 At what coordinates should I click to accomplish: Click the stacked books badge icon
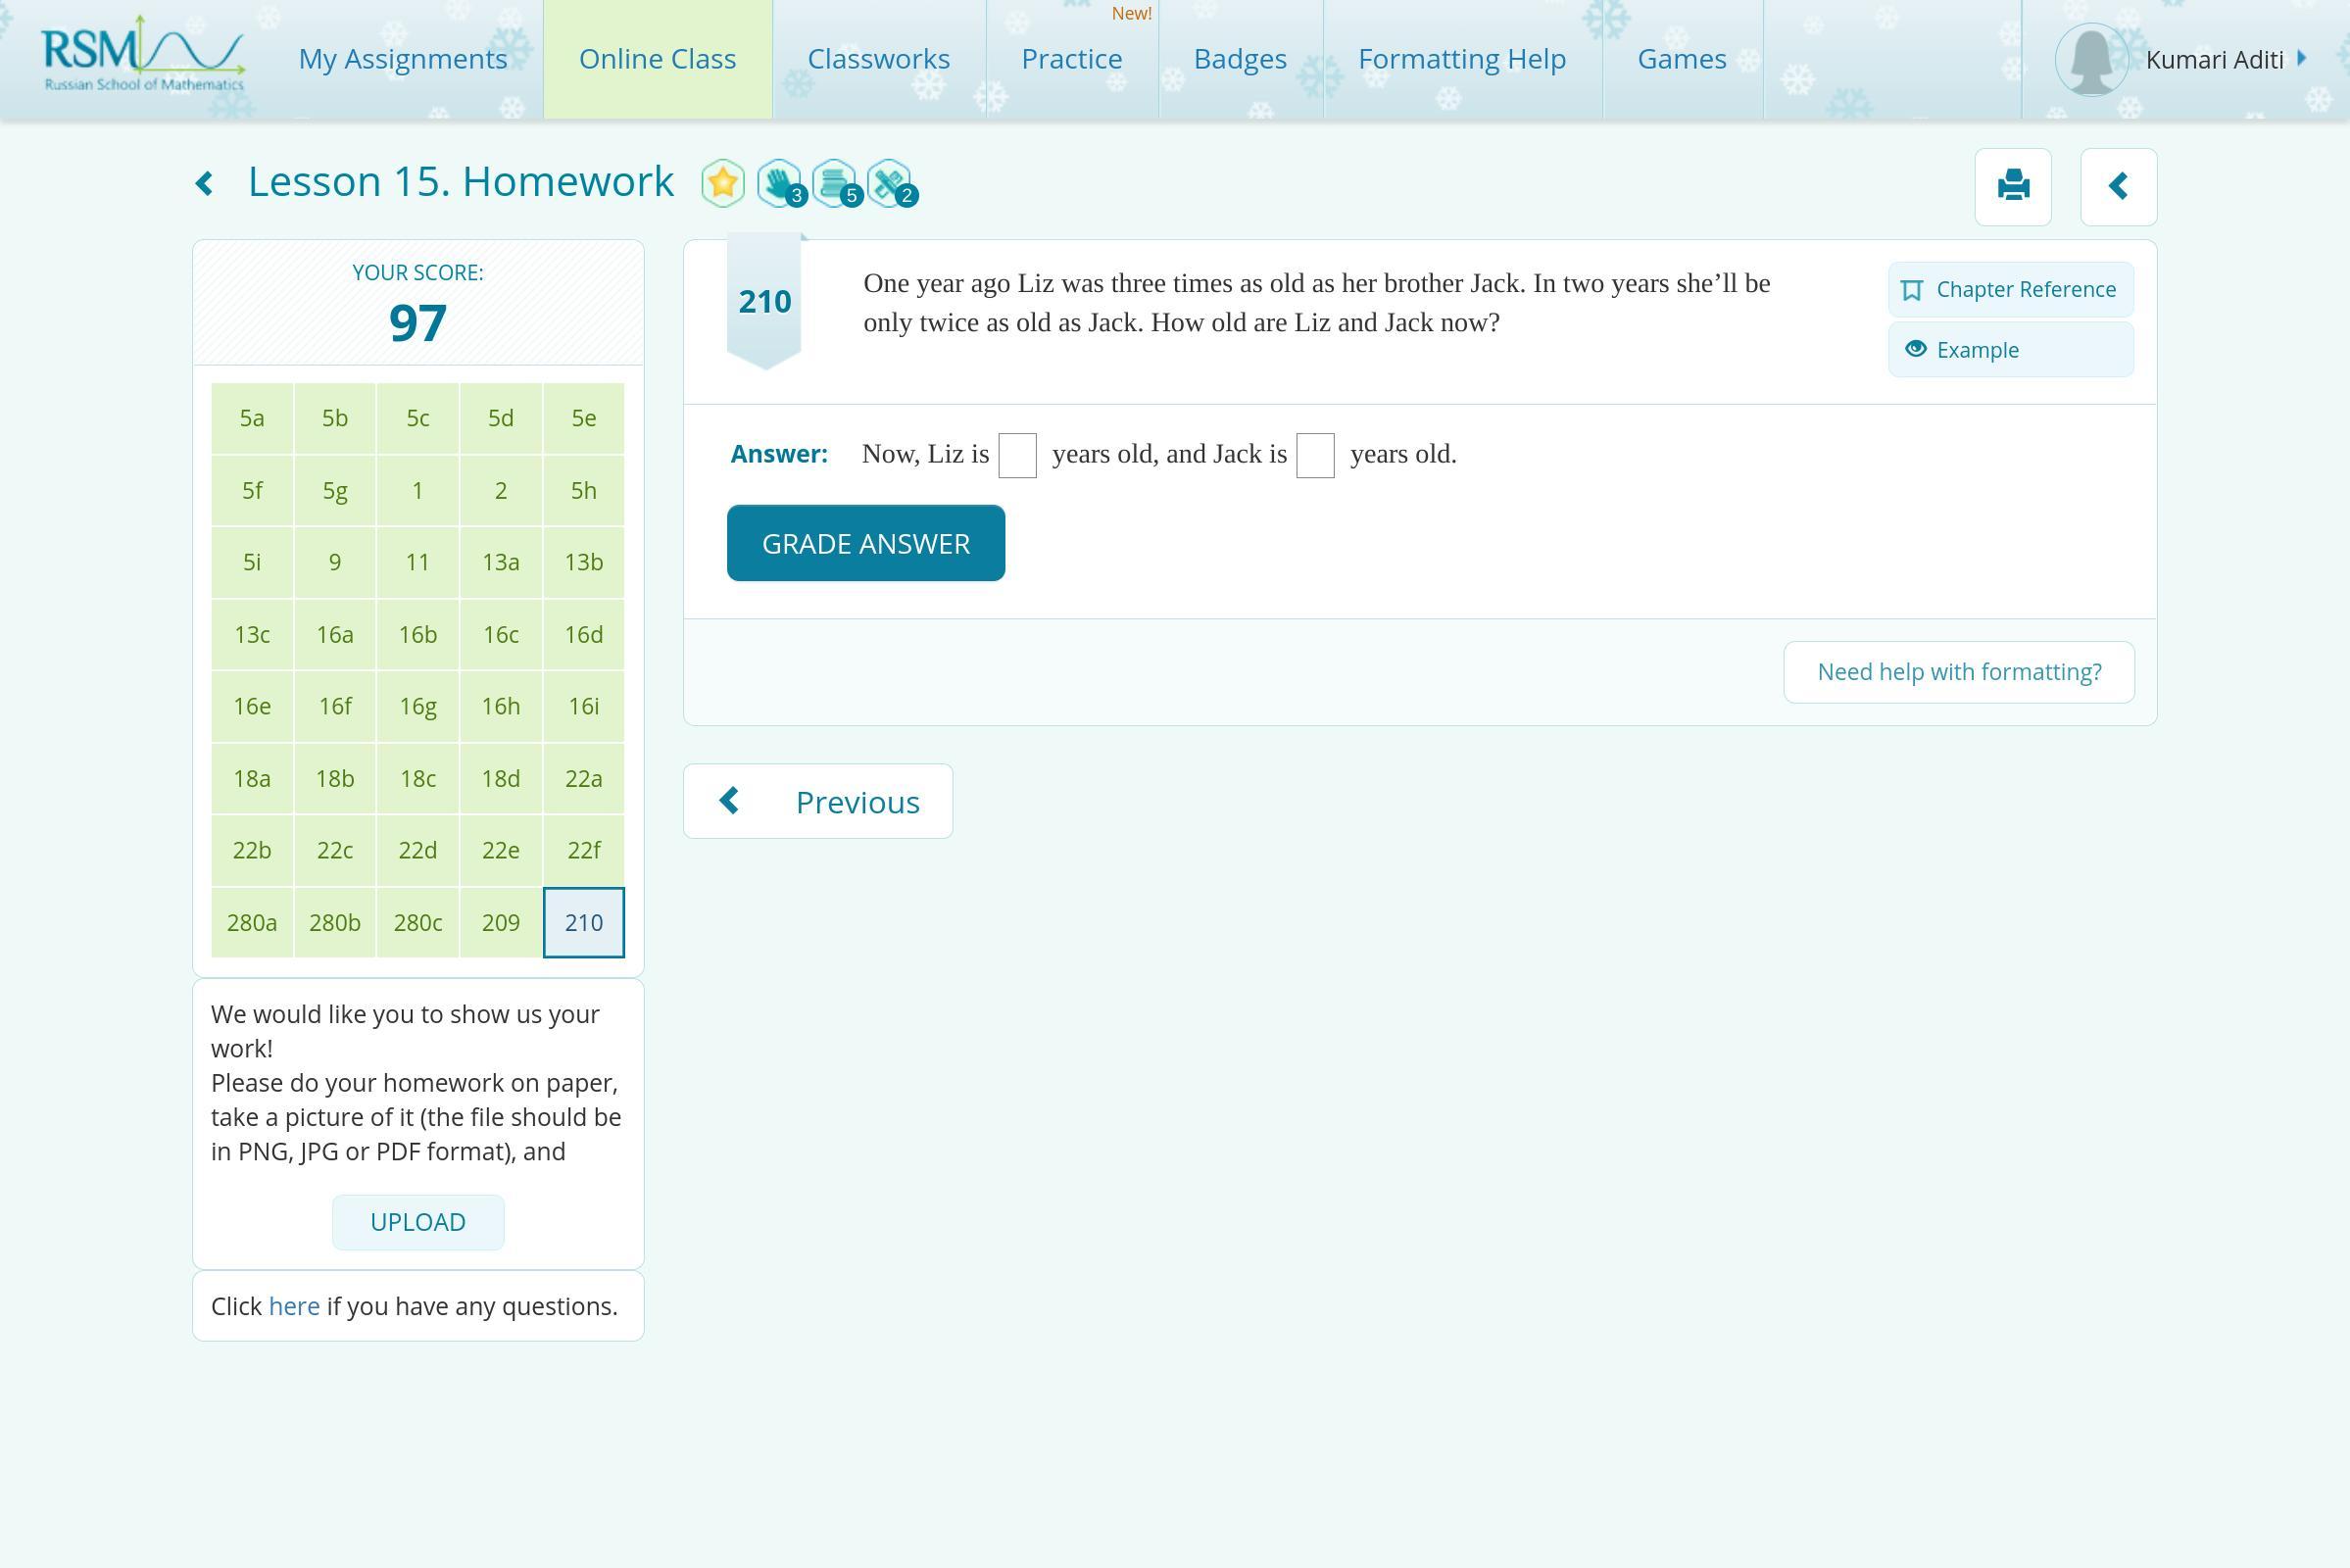pos(834,184)
